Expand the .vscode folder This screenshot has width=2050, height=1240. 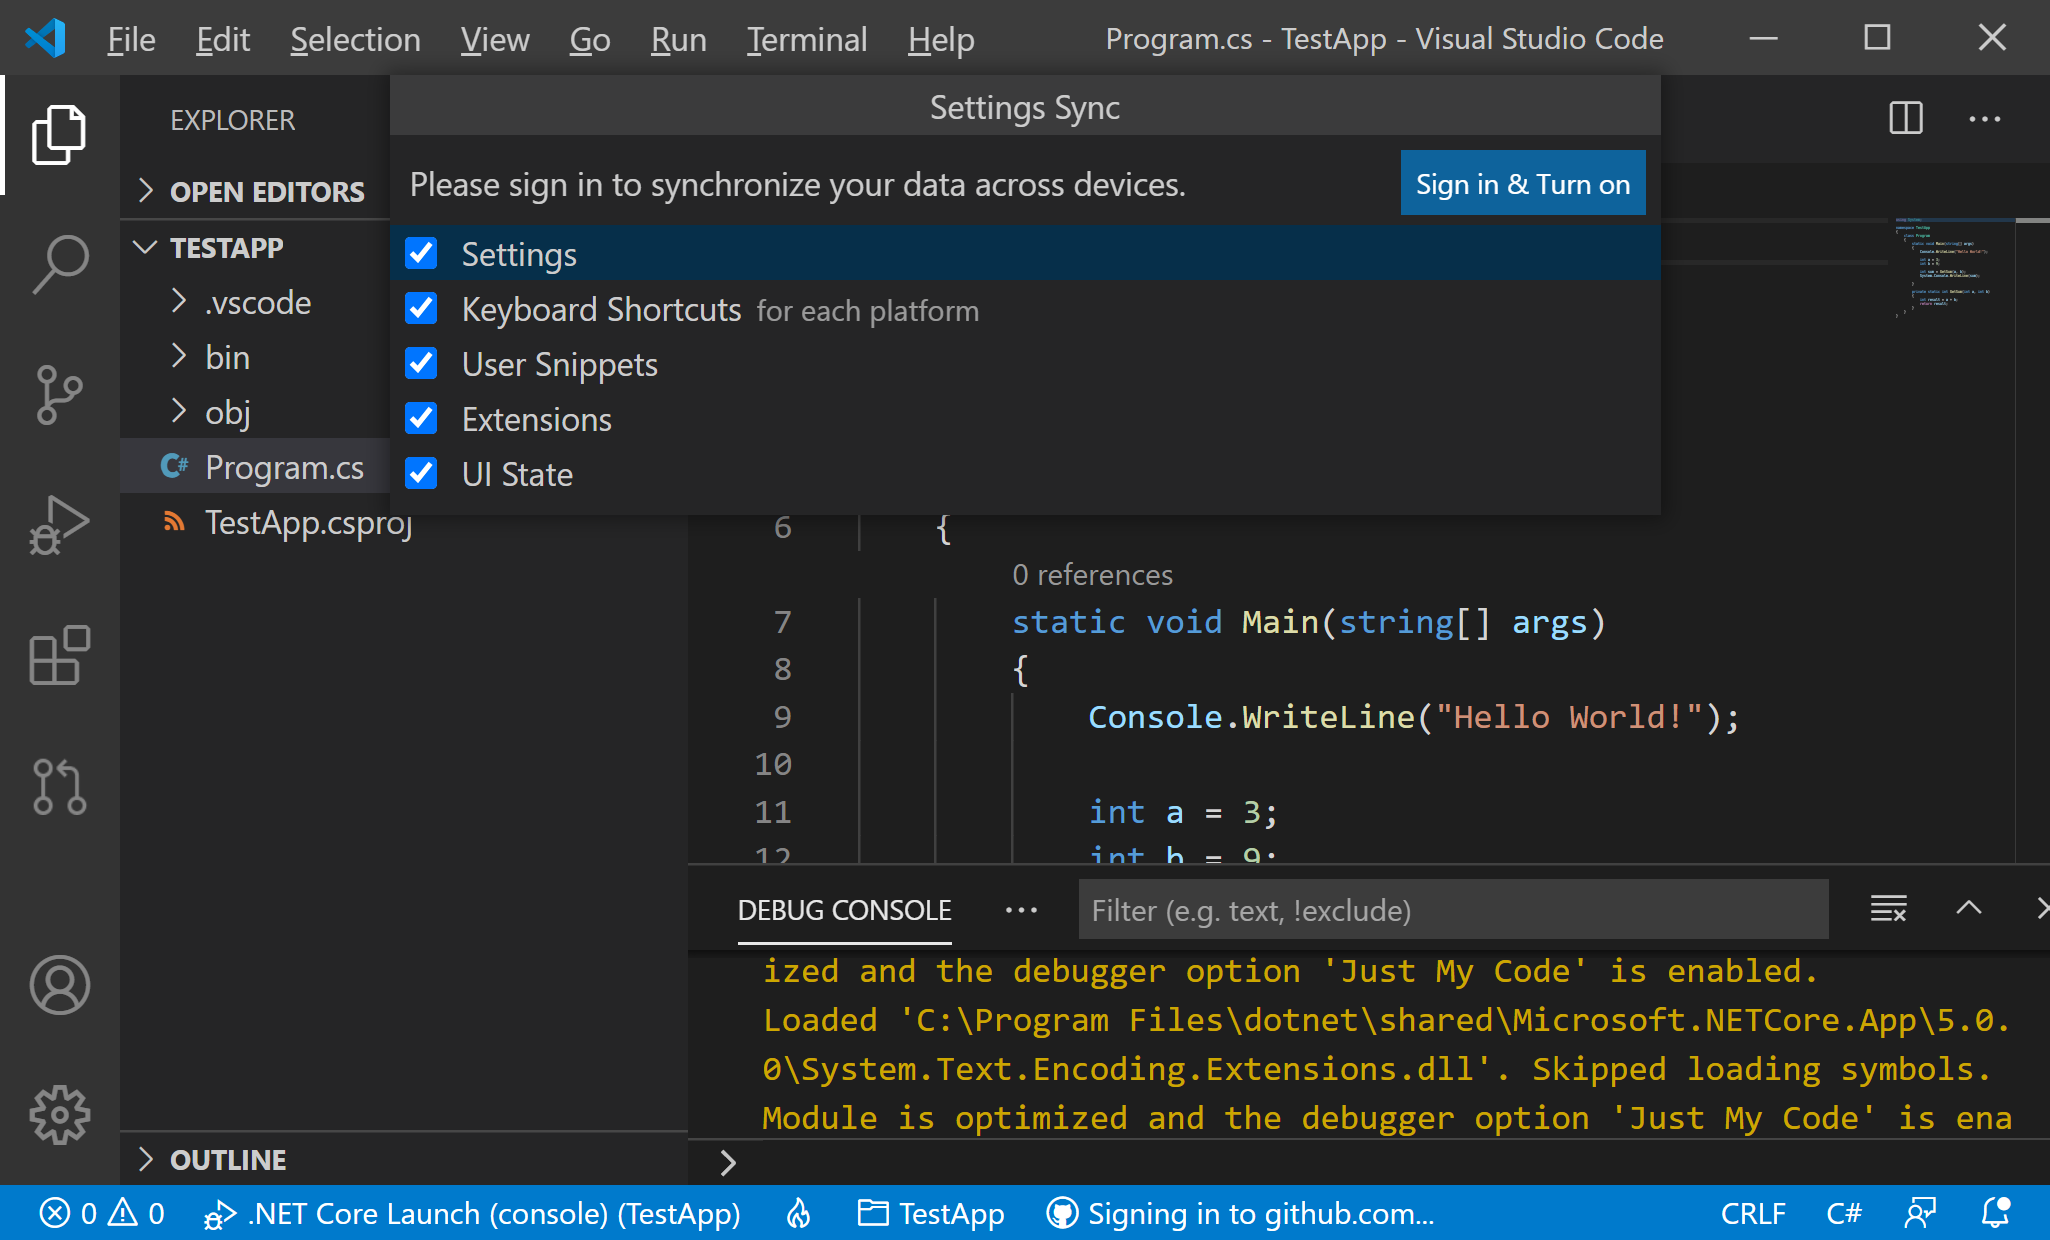(x=257, y=302)
